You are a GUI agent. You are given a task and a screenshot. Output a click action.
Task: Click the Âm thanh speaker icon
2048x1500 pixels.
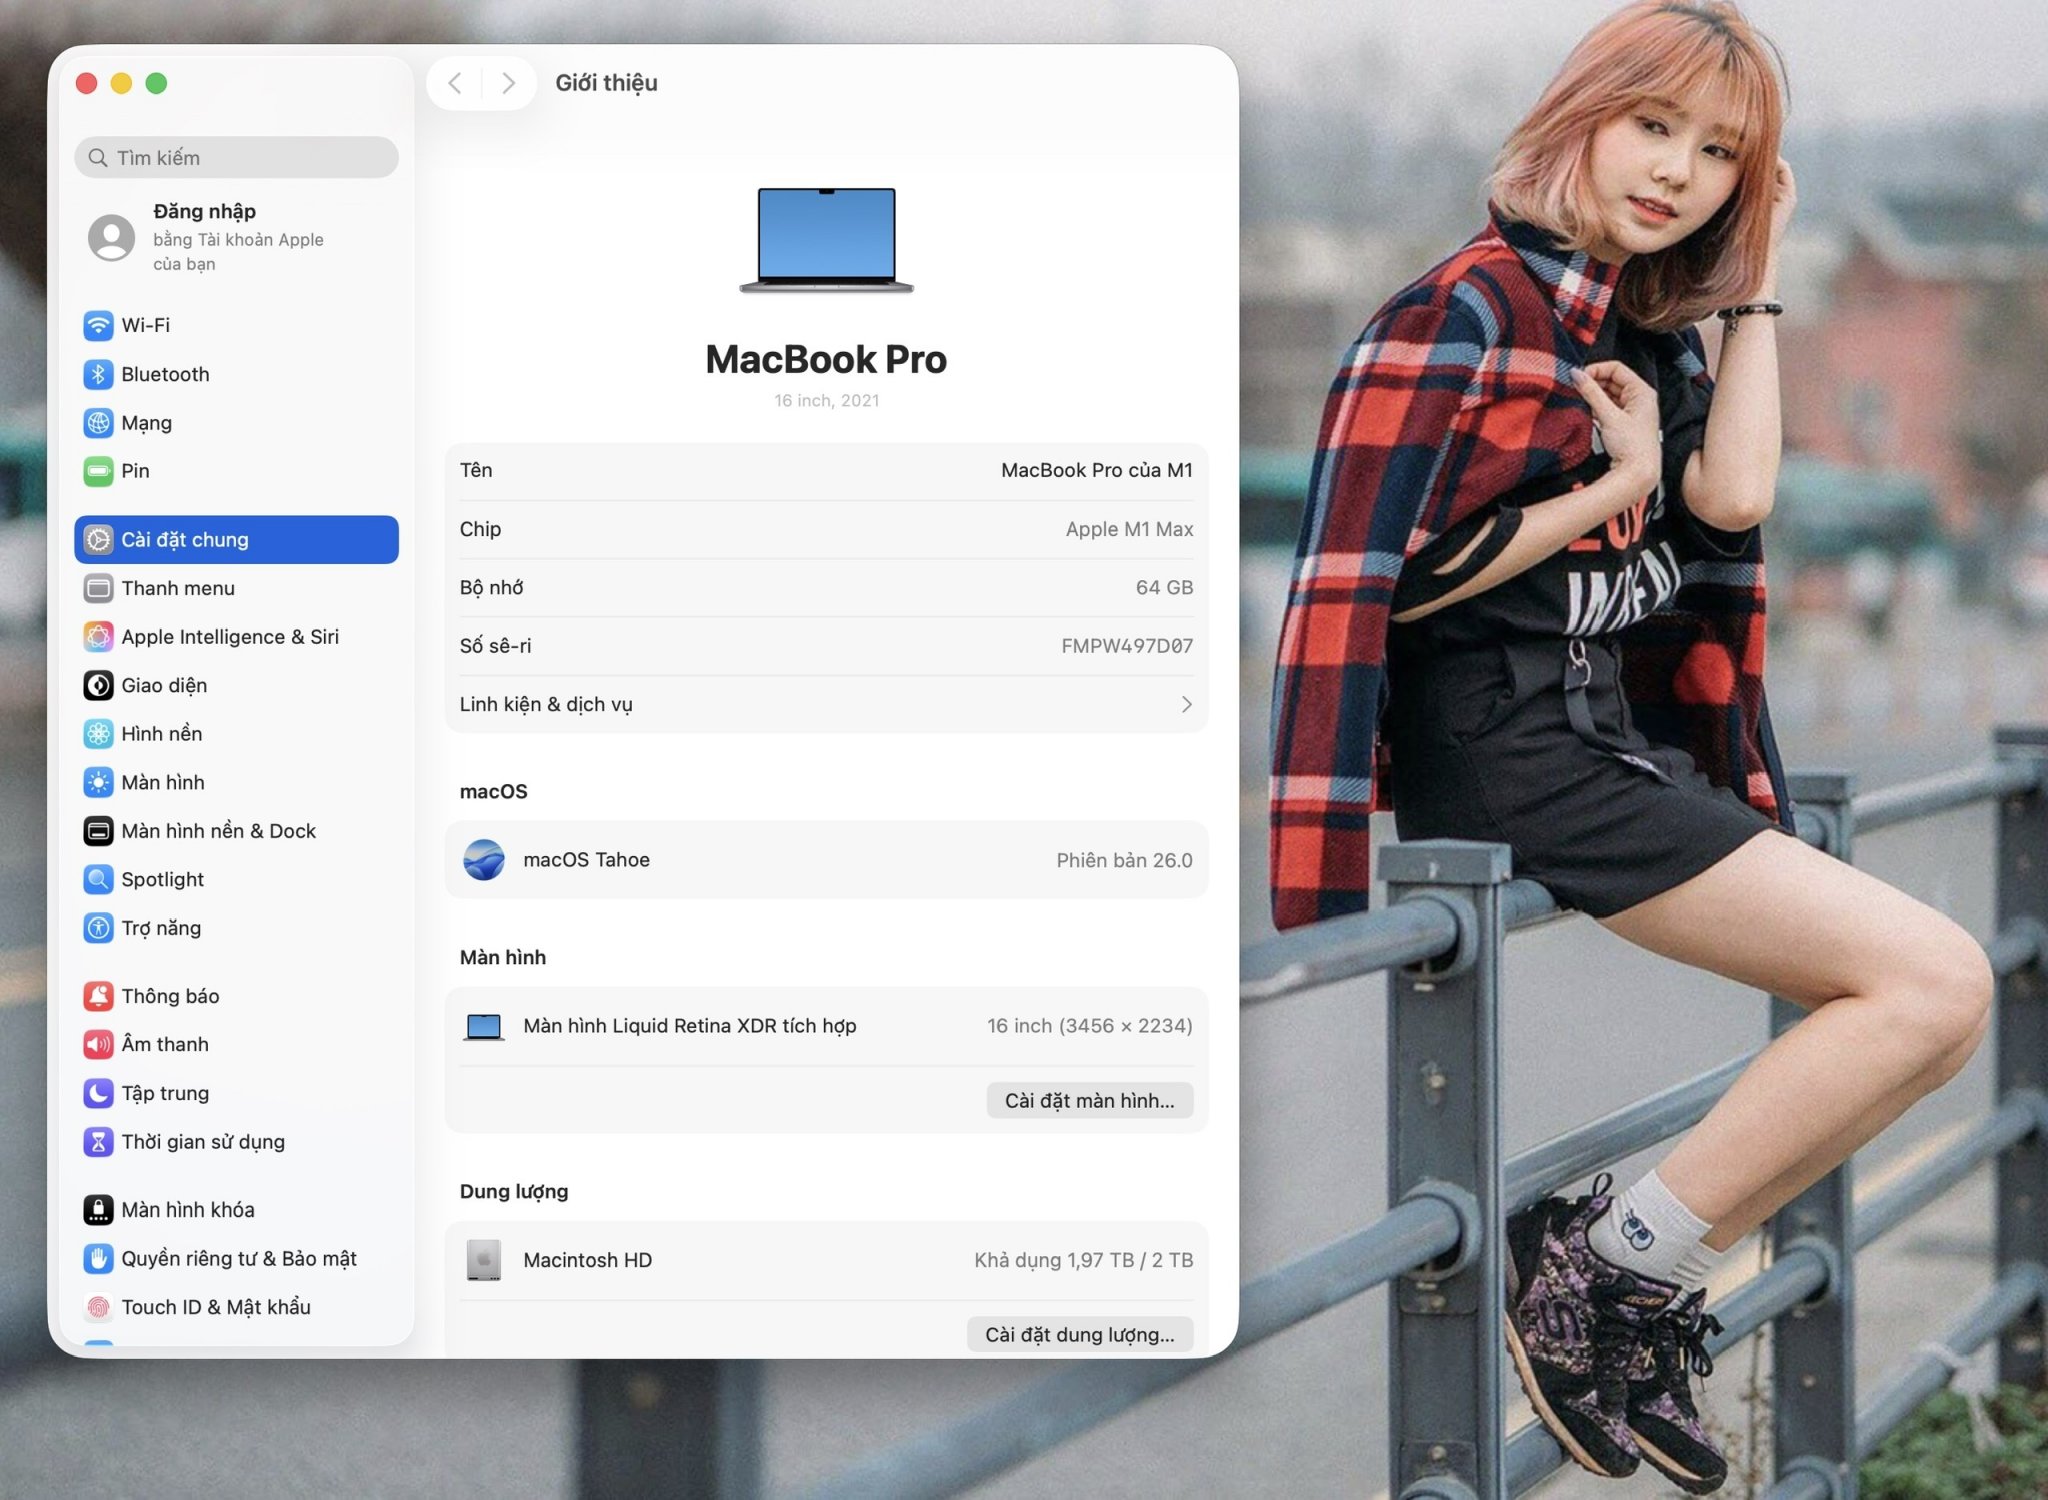click(x=98, y=1045)
